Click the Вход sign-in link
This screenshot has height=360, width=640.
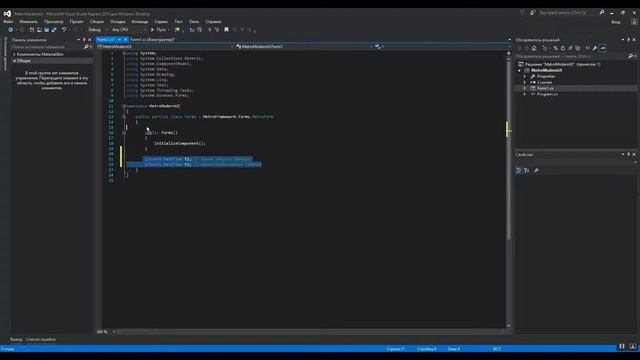tap(616, 22)
